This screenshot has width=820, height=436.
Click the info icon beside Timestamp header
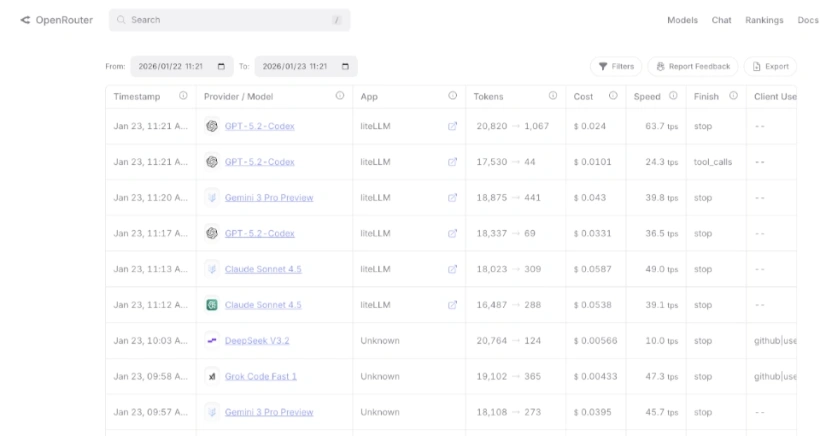pyautogui.click(x=183, y=97)
